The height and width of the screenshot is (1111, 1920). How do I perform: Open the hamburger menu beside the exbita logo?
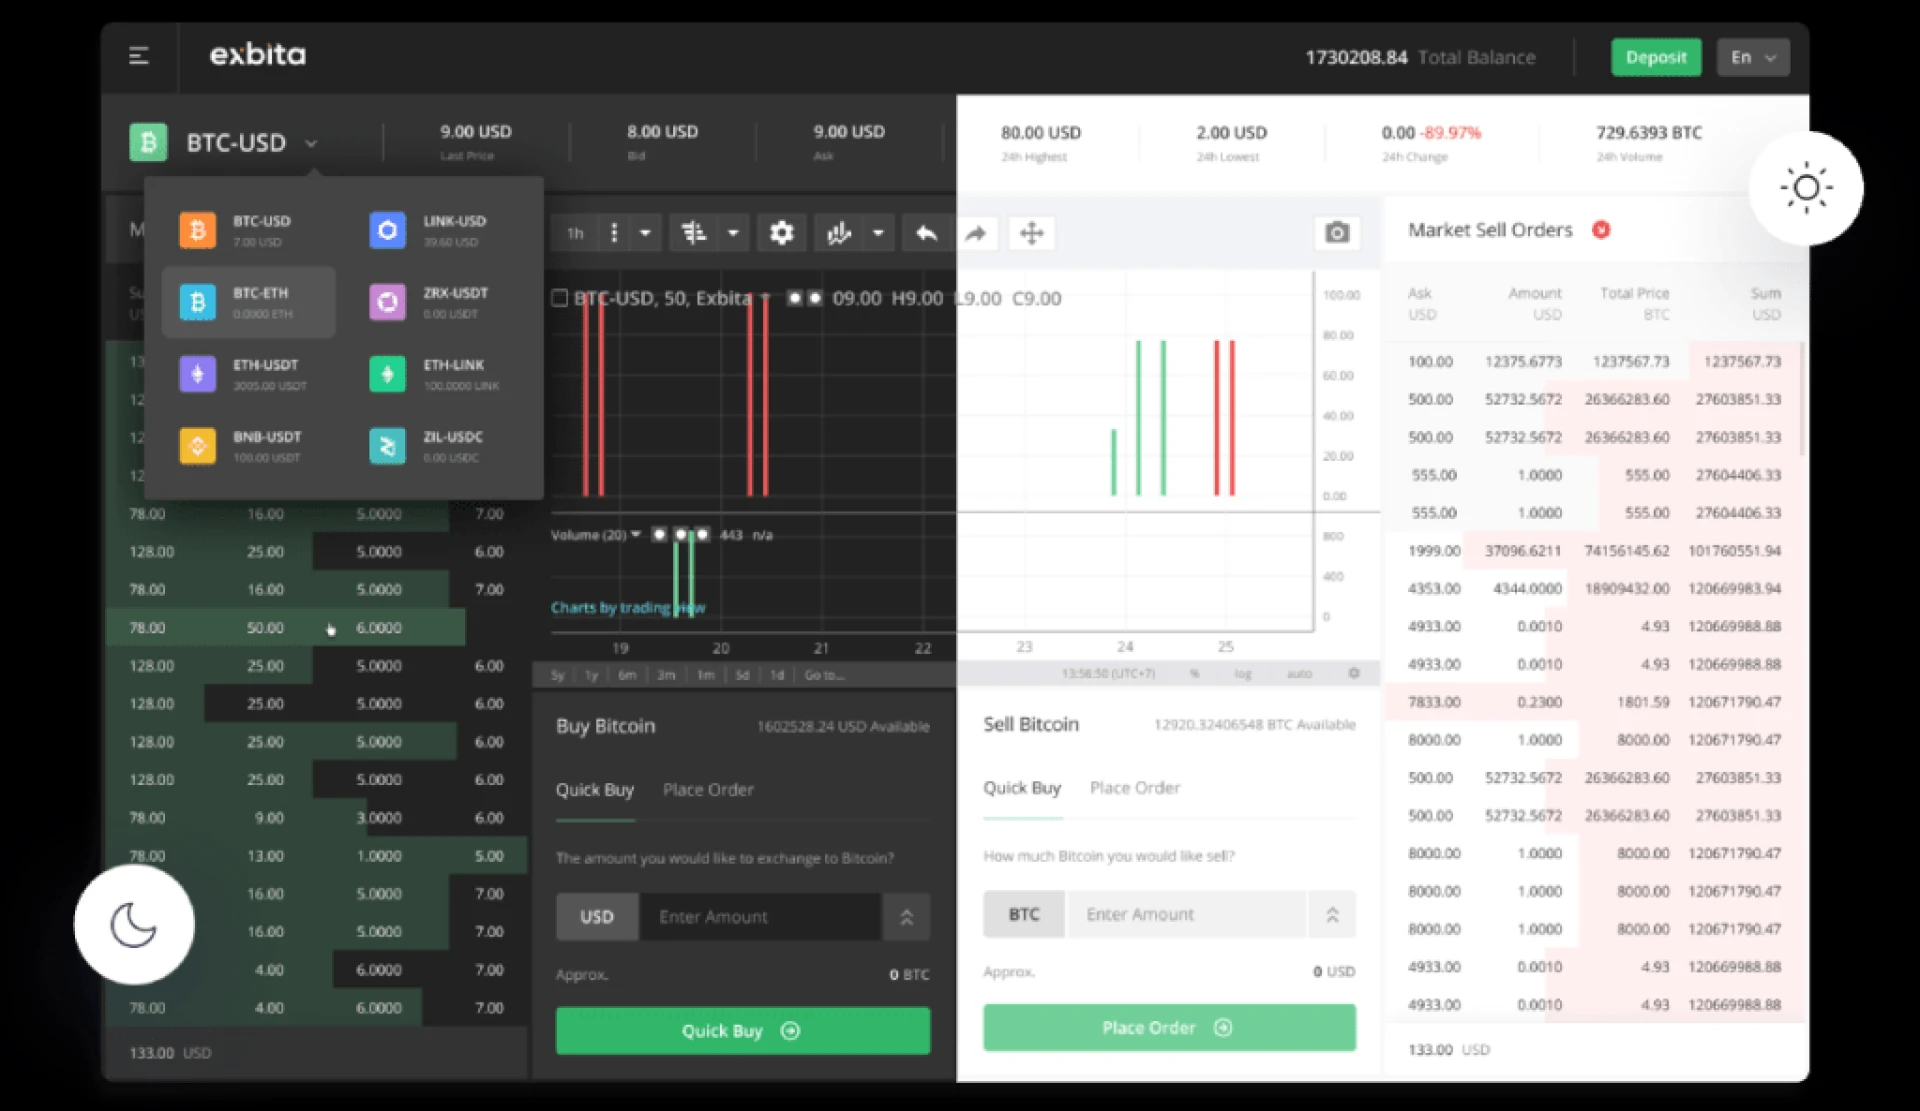139,57
